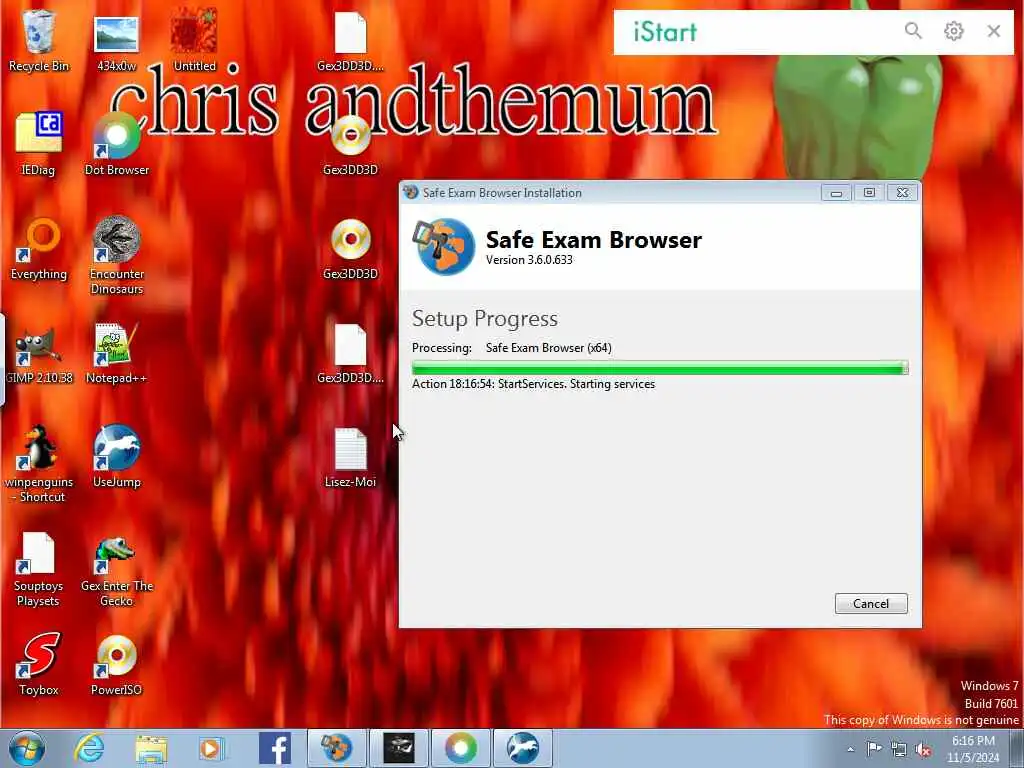Image resolution: width=1024 pixels, height=768 pixels.
Task: Open the Toybox desktop shortcut
Action: tap(39, 664)
